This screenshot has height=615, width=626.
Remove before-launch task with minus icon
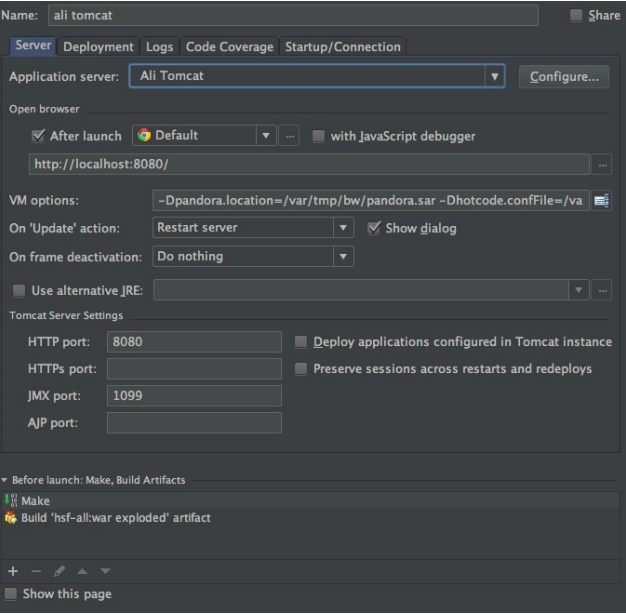point(36,571)
